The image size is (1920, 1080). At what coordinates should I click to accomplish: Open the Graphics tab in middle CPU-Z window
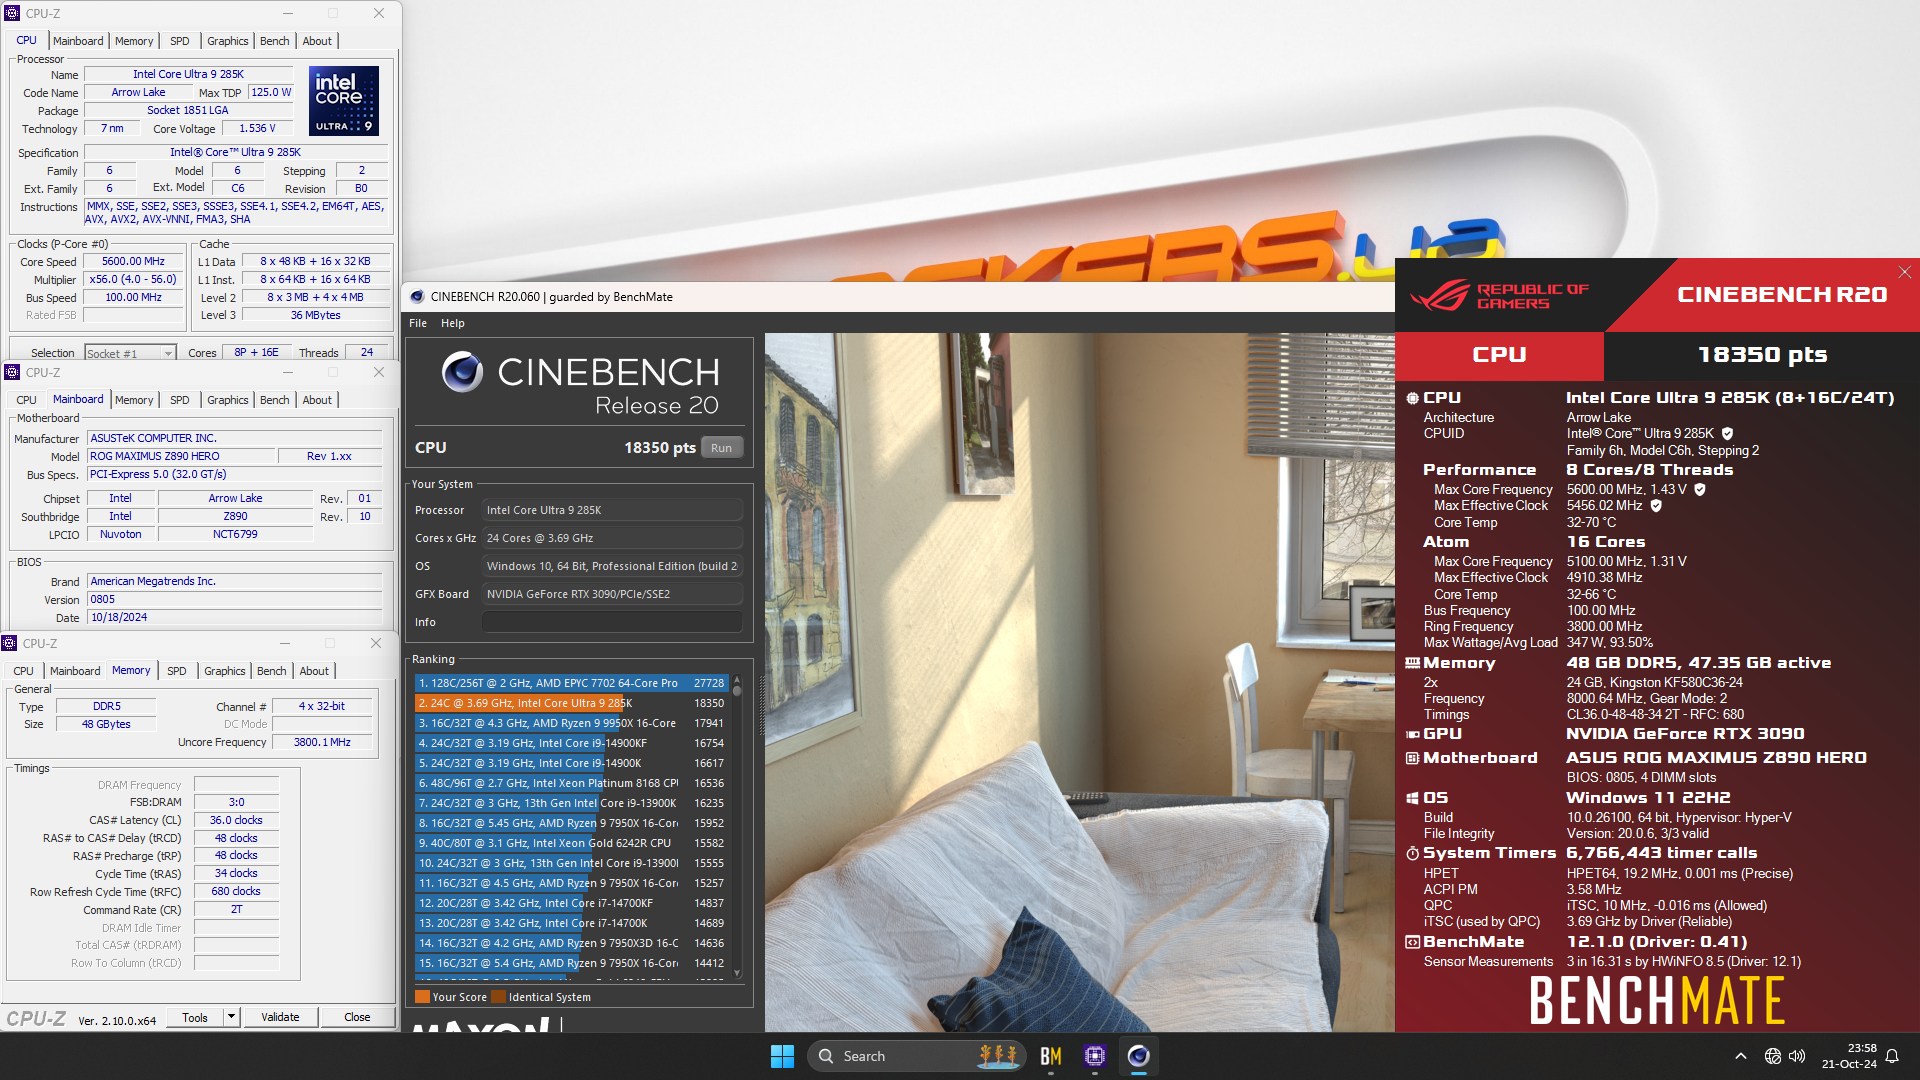tap(228, 400)
